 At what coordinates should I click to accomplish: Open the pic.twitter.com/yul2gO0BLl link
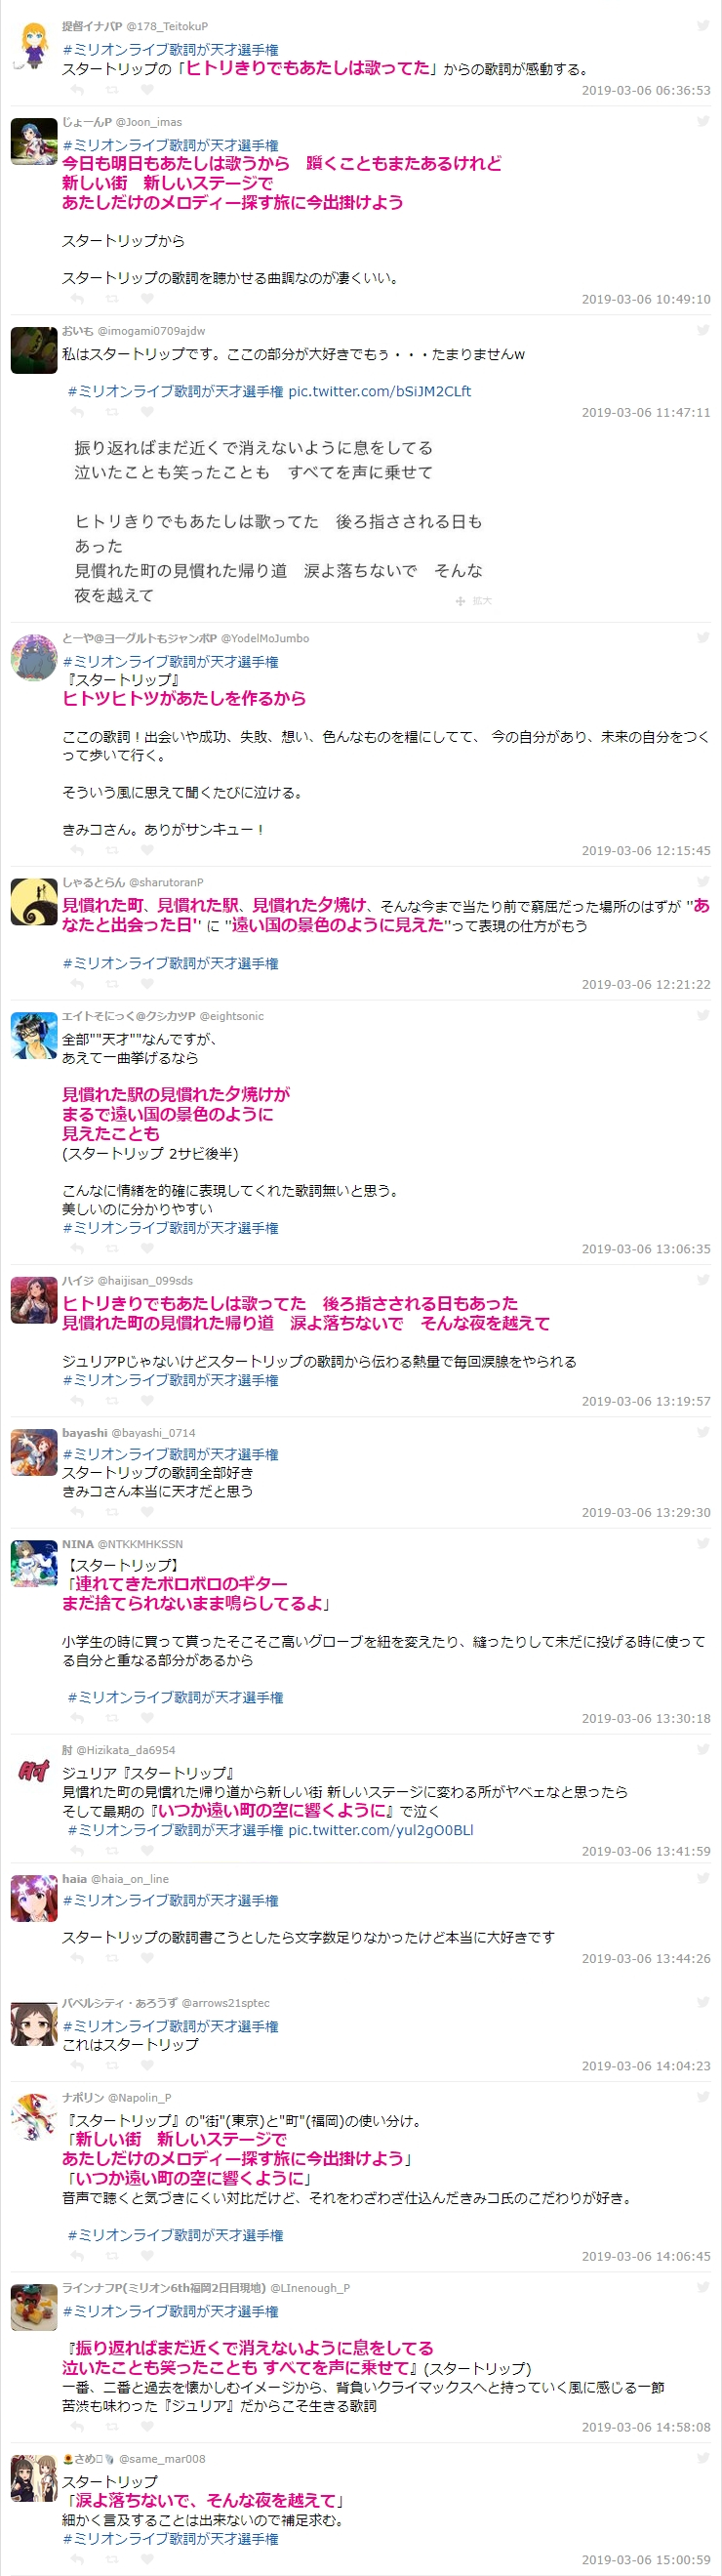pyautogui.click(x=381, y=1830)
